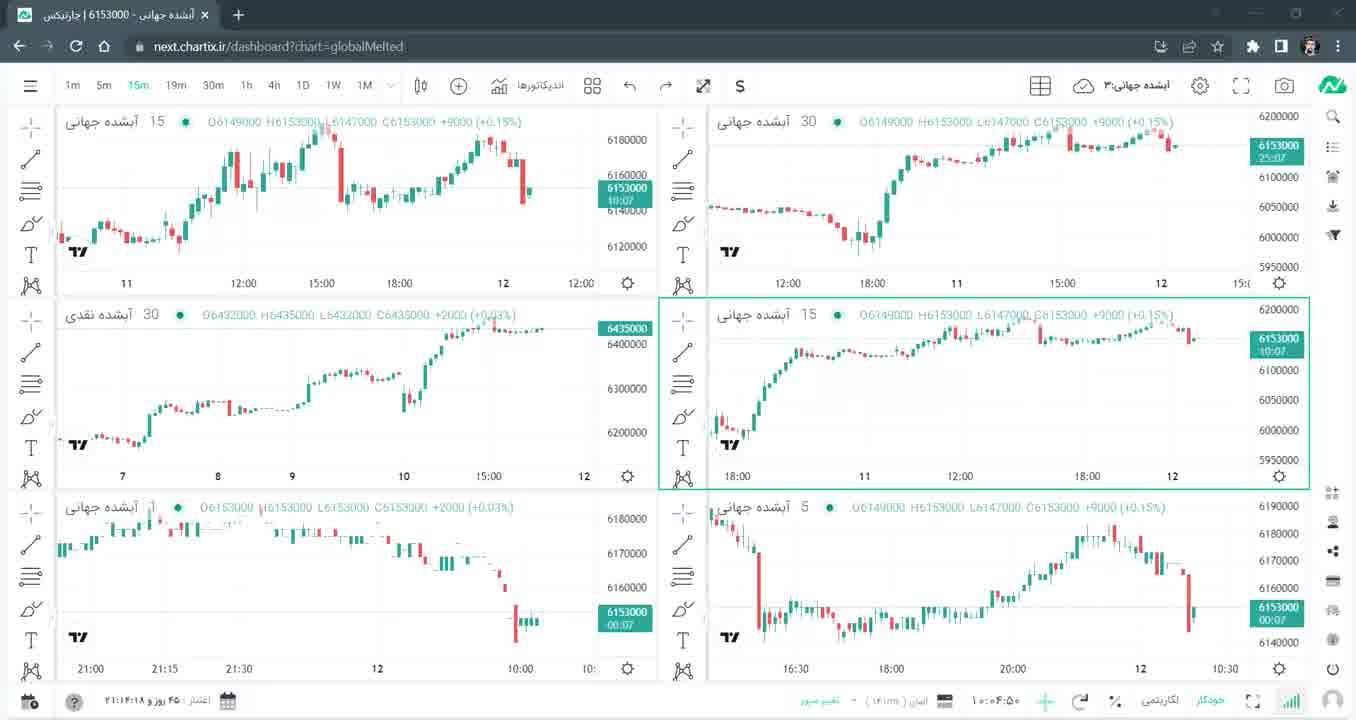Open chart settings gear in top toolbar
This screenshot has height=720, width=1356.
coord(1200,86)
